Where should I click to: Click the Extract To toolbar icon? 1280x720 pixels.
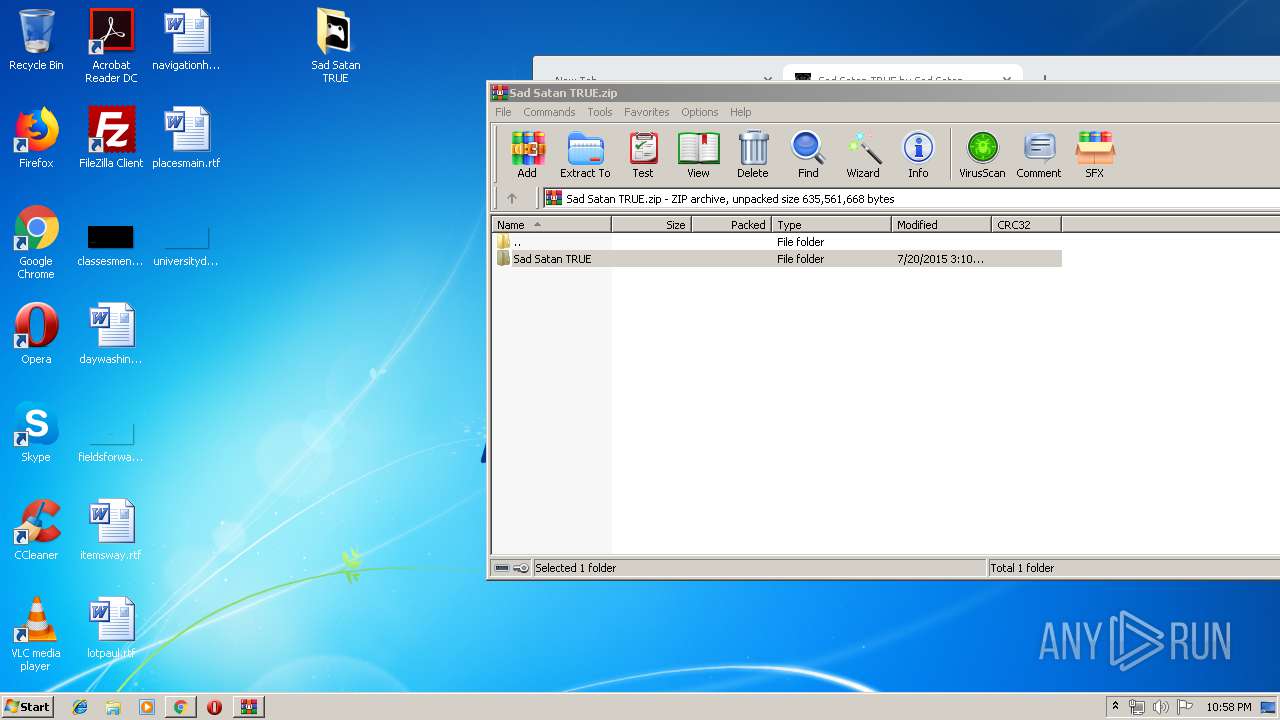(x=585, y=155)
